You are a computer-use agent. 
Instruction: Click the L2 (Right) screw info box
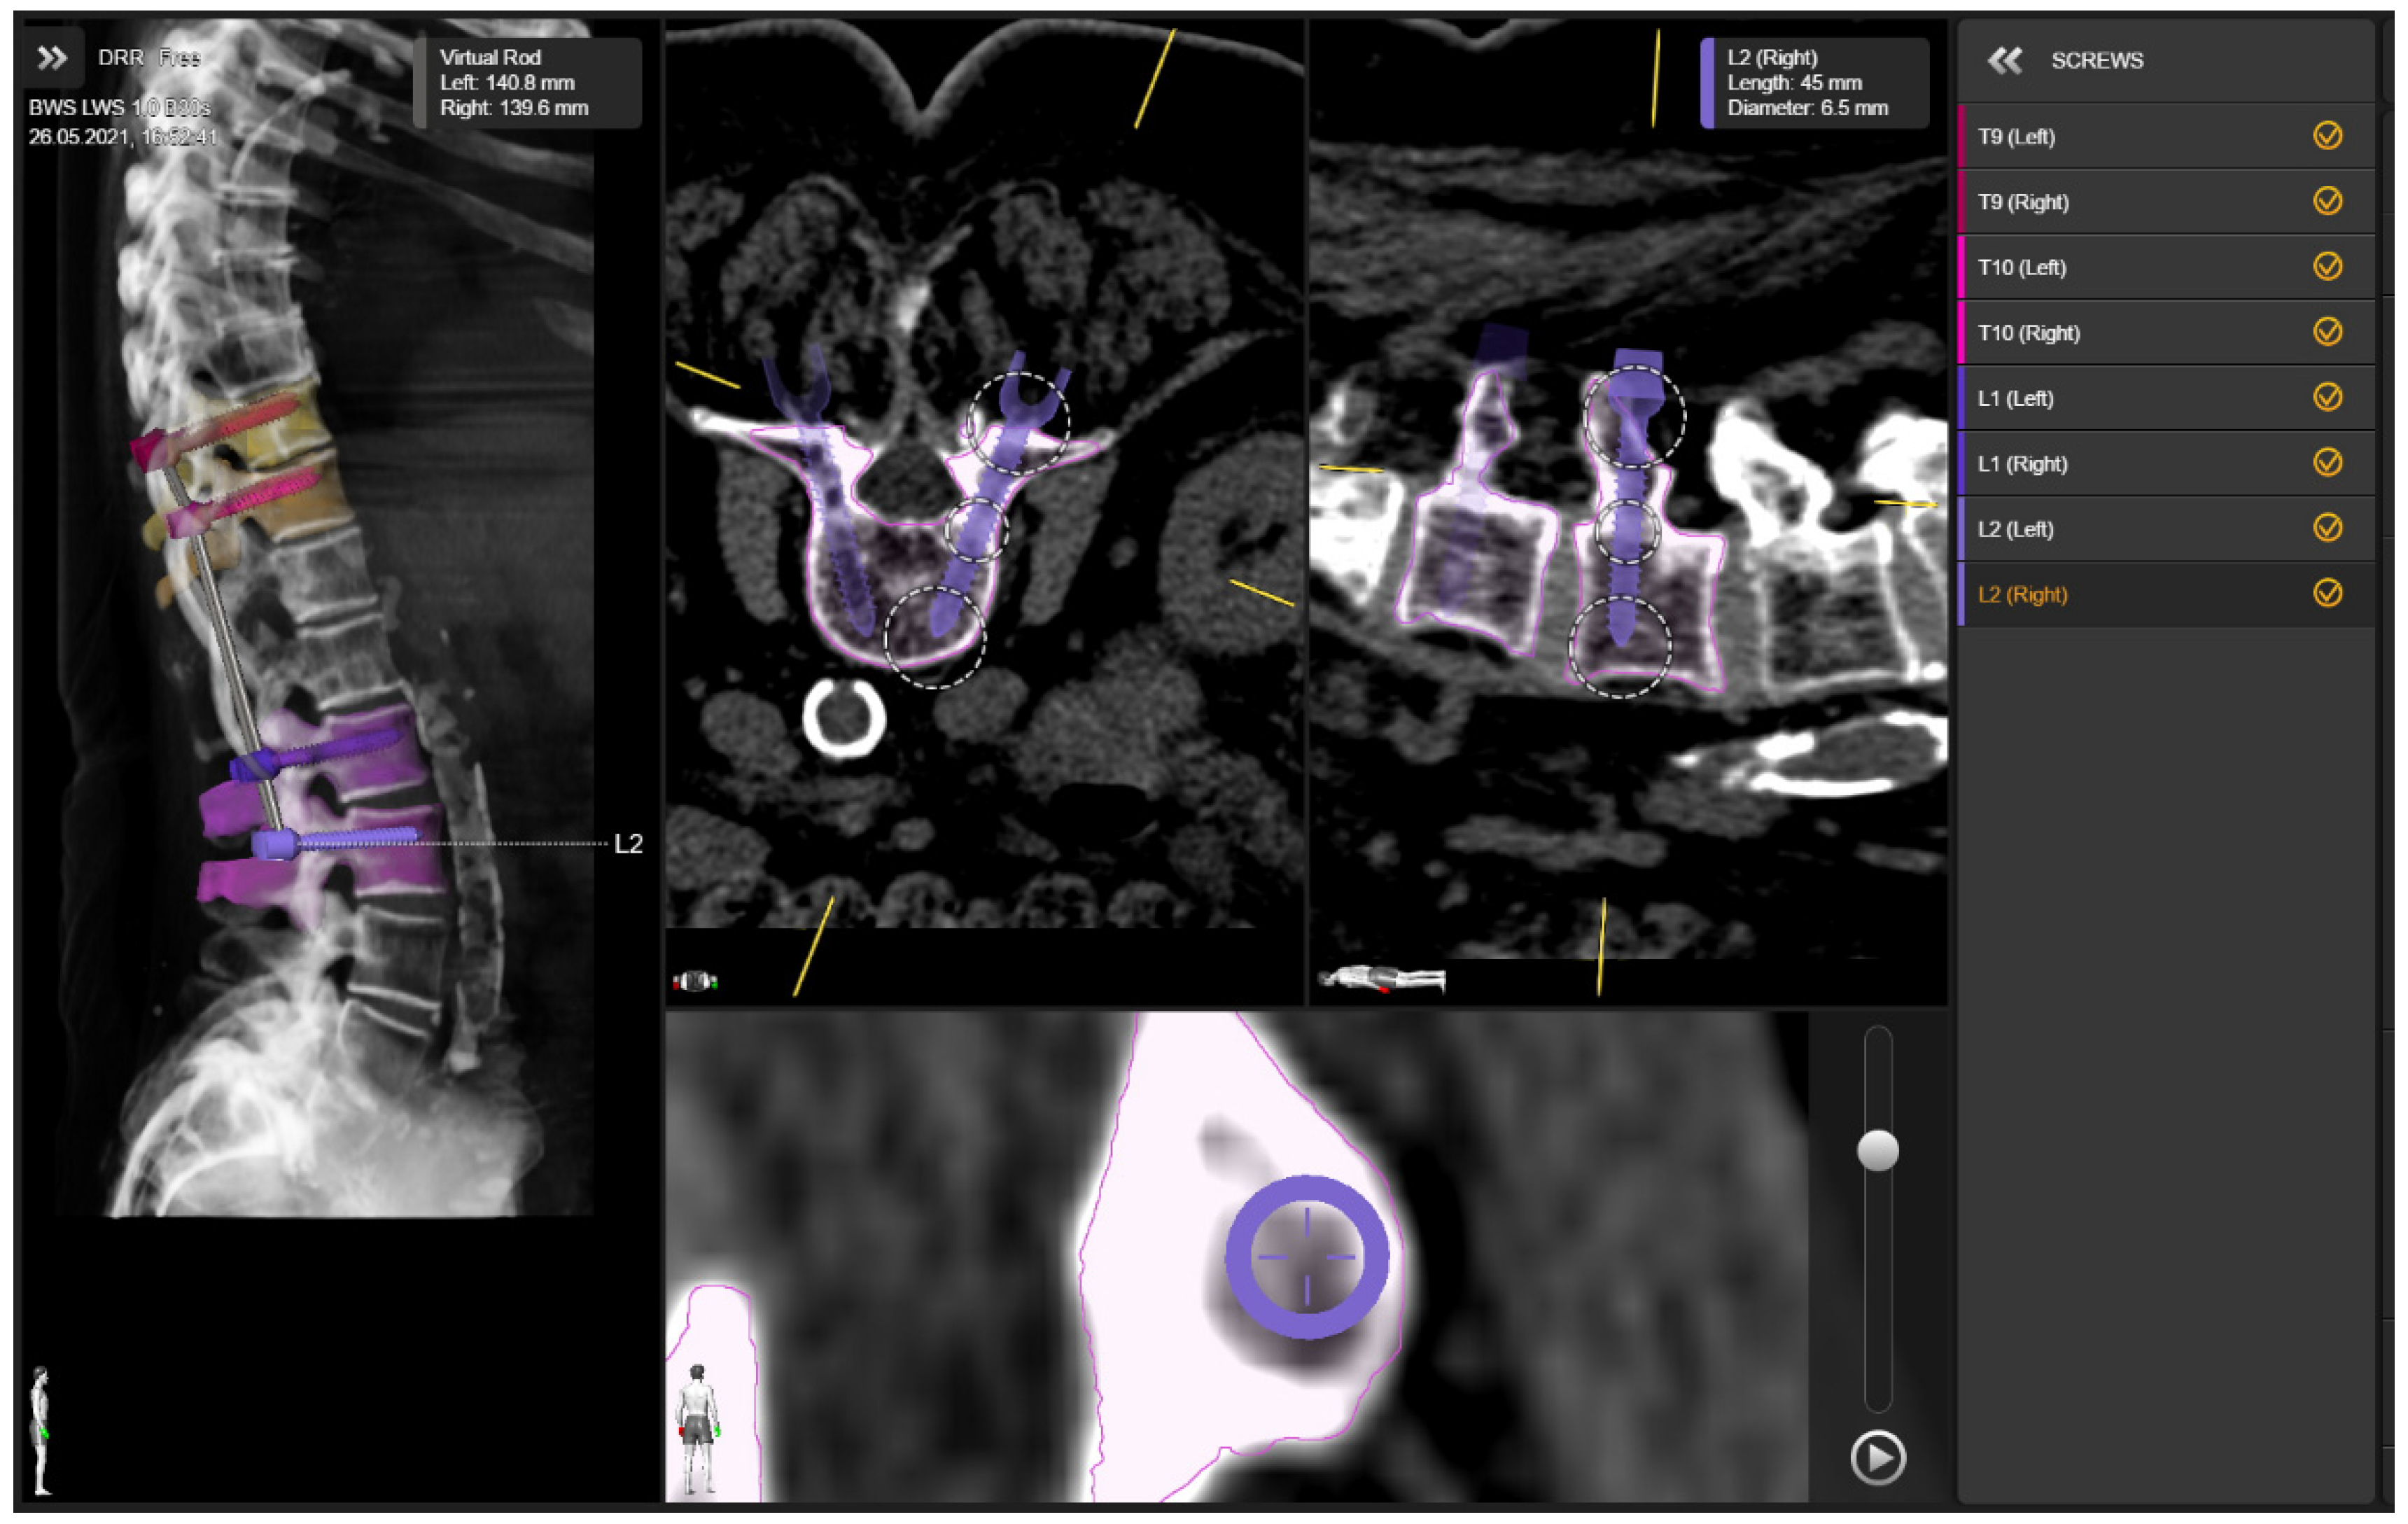pos(1814,83)
